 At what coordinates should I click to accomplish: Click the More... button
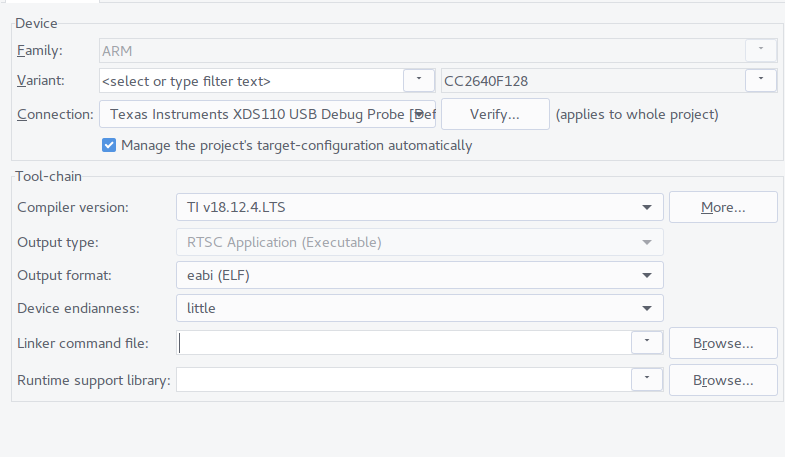pyautogui.click(x=722, y=207)
